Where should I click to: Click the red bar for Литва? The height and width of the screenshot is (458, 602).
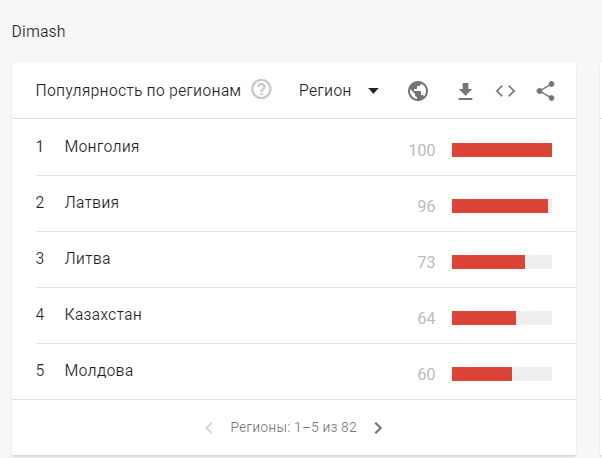point(488,262)
